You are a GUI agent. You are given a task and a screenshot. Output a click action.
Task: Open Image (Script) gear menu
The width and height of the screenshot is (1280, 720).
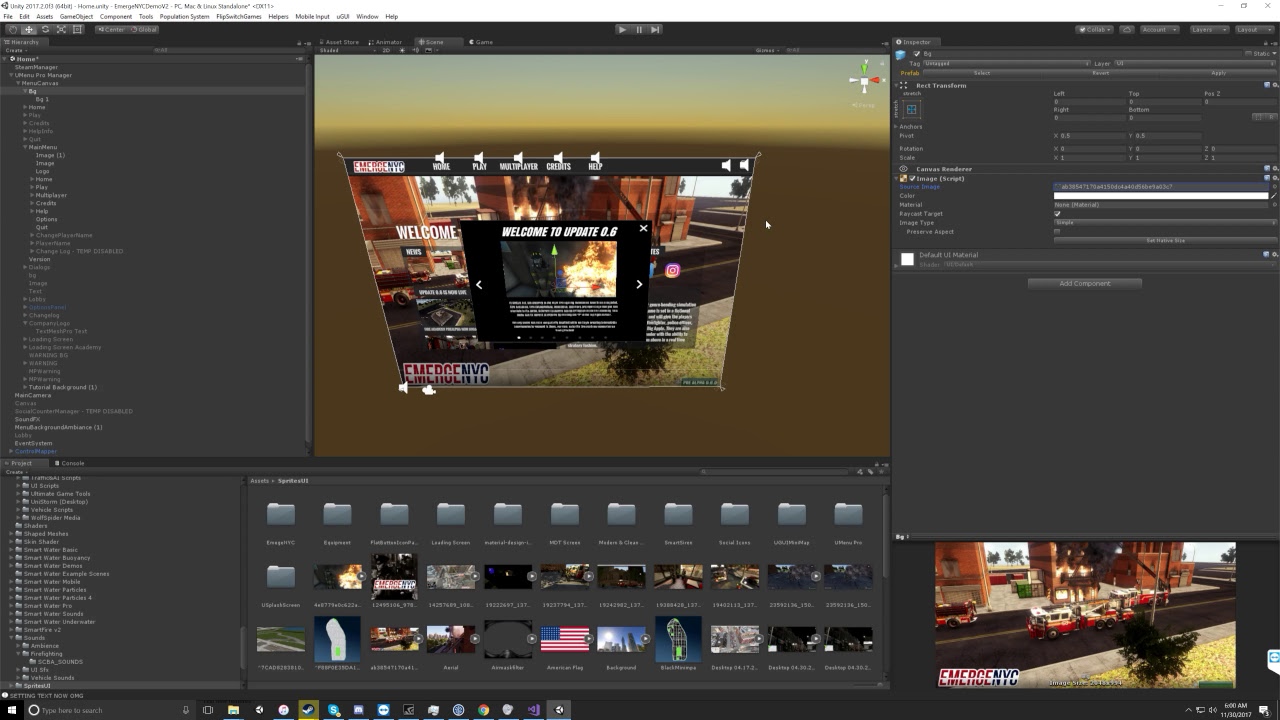pos(1274,178)
